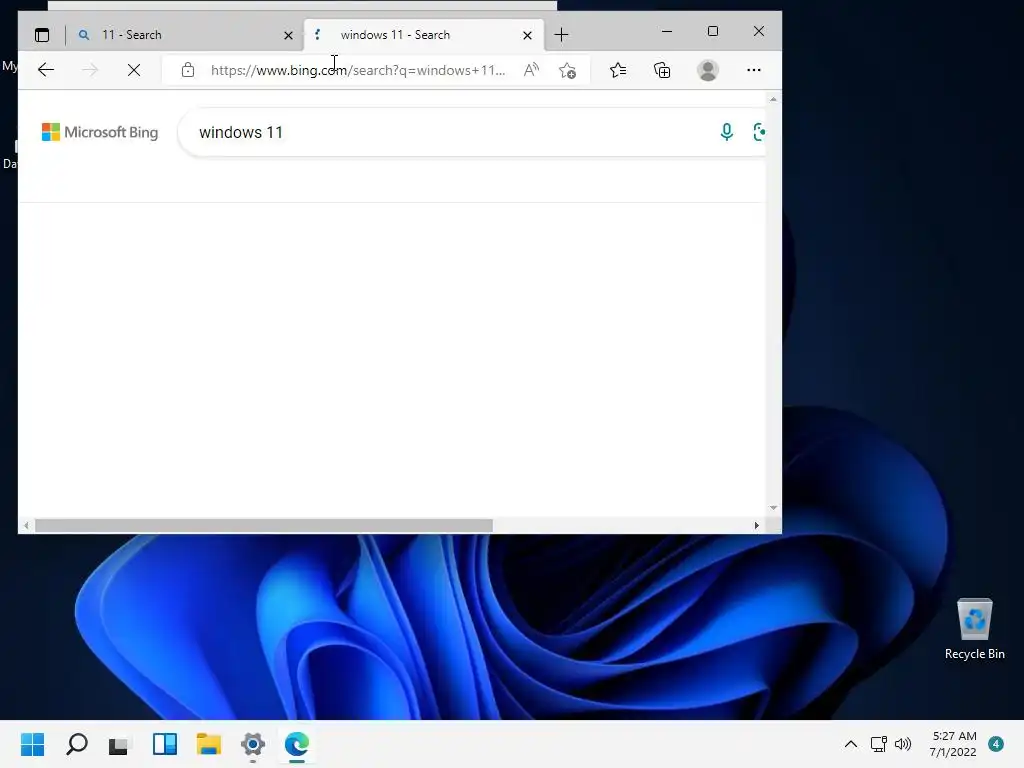Image resolution: width=1024 pixels, height=768 pixels.
Task: Close the "11 - Search" tab
Action: [x=288, y=35]
